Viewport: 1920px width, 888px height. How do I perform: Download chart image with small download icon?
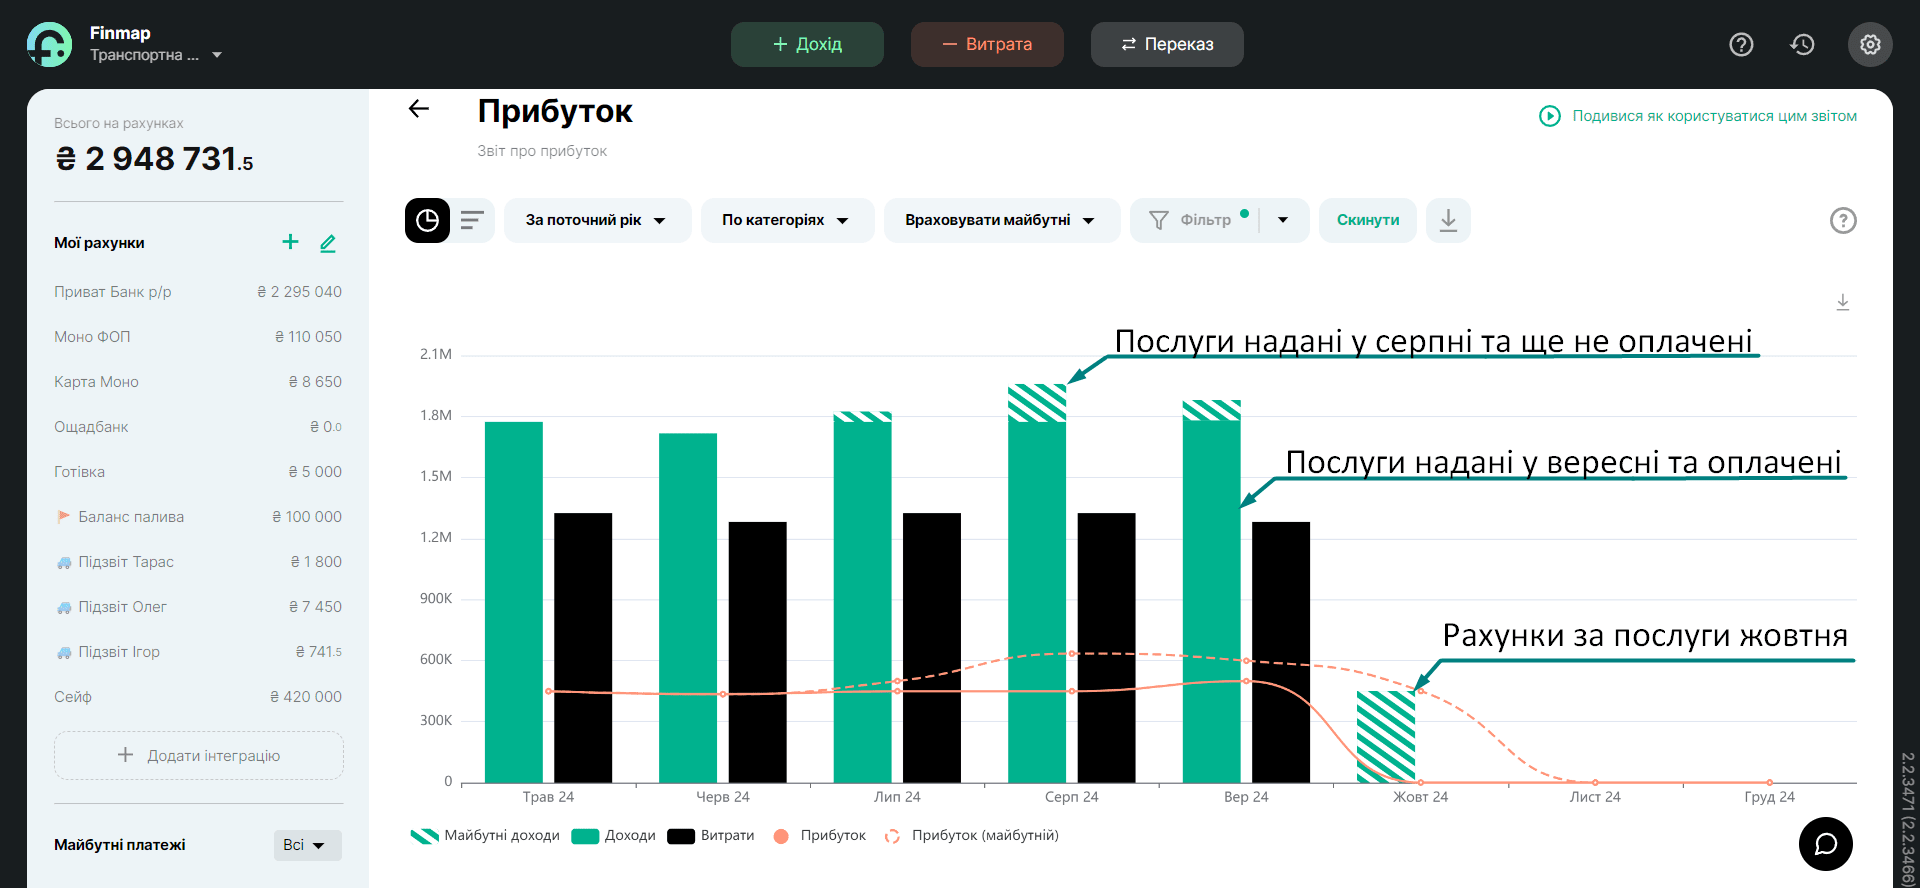(1843, 302)
